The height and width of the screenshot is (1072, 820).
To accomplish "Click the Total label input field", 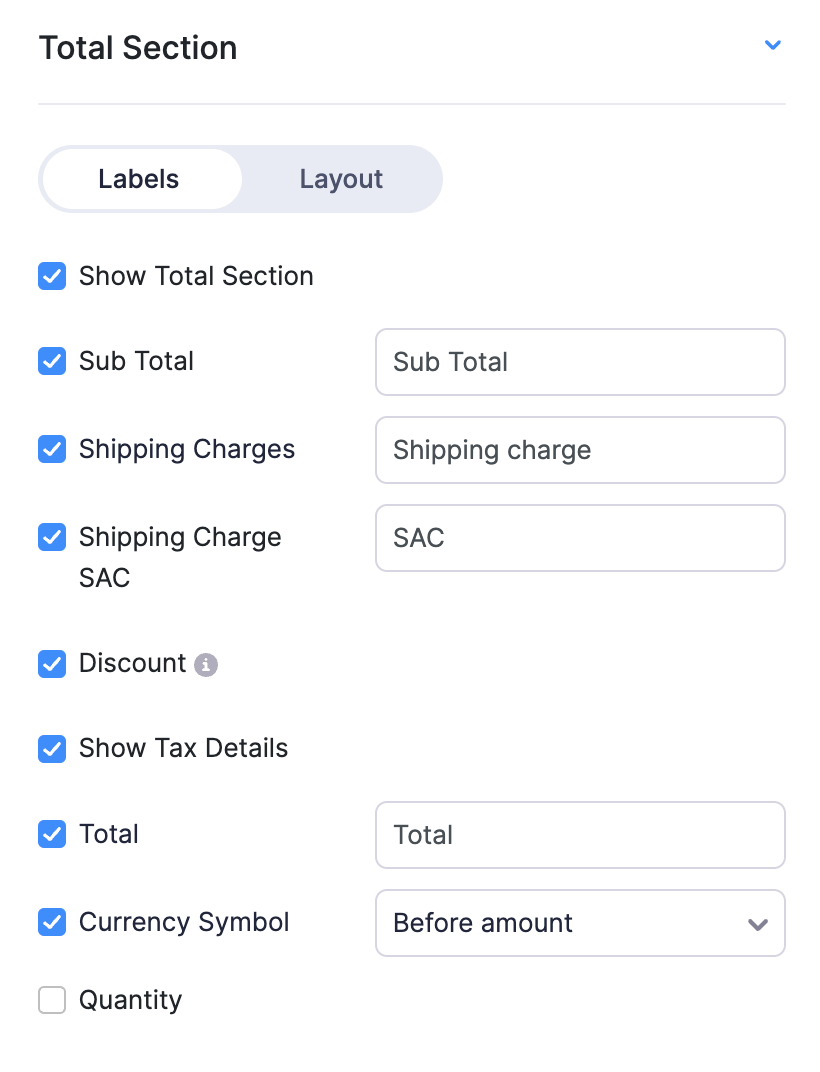I will pyautogui.click(x=580, y=835).
